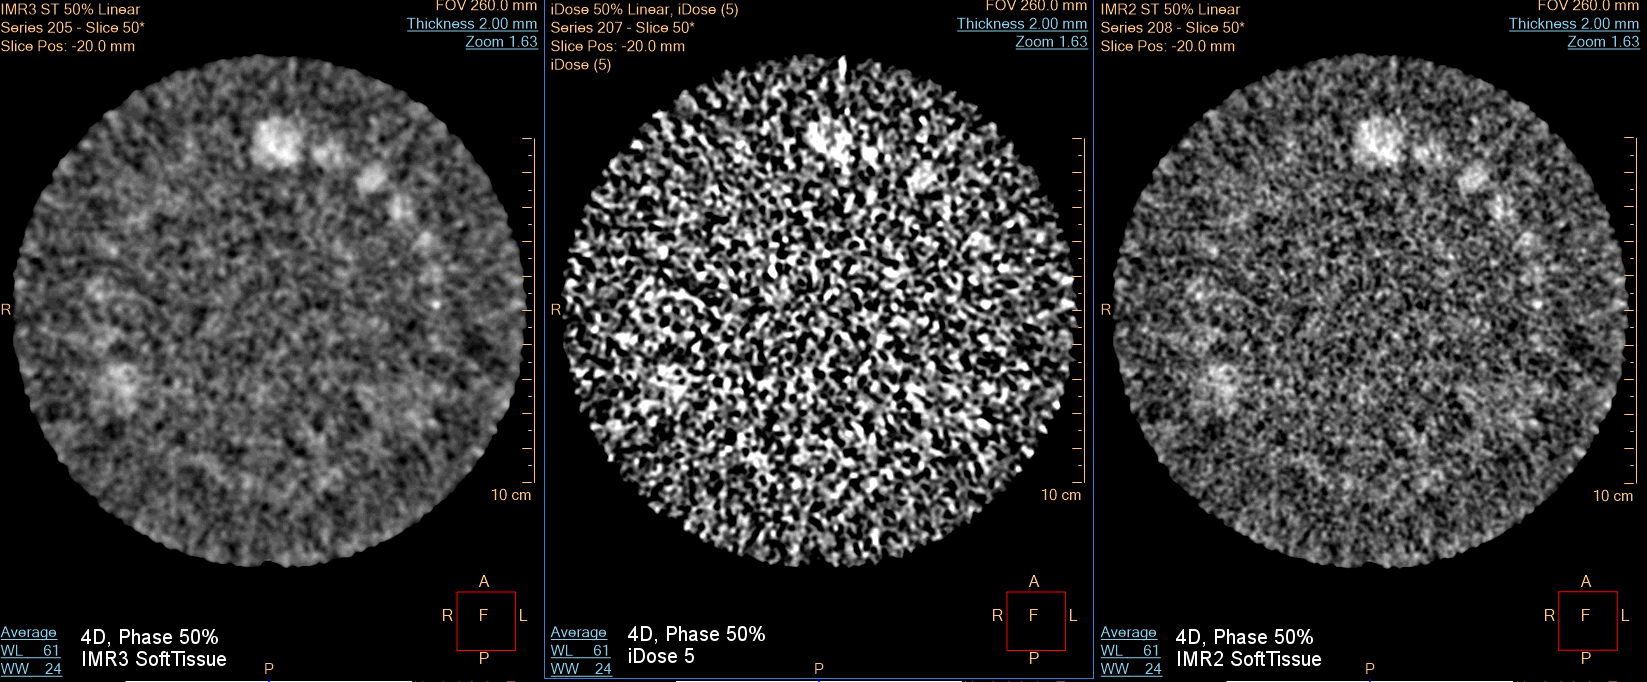Click WW 24 value in IMR3 panel

click(x=31, y=669)
